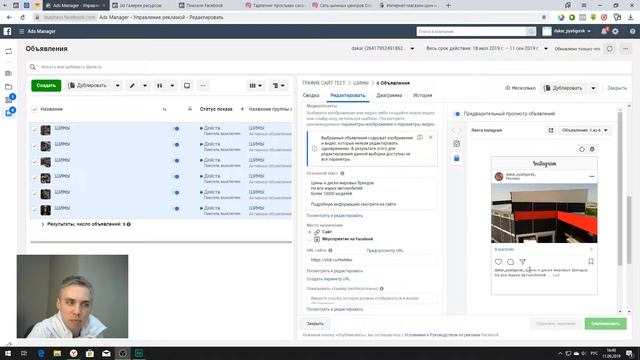Click the Facebook logo icon
Viewport: 640px width, 360px height.
point(7,31)
